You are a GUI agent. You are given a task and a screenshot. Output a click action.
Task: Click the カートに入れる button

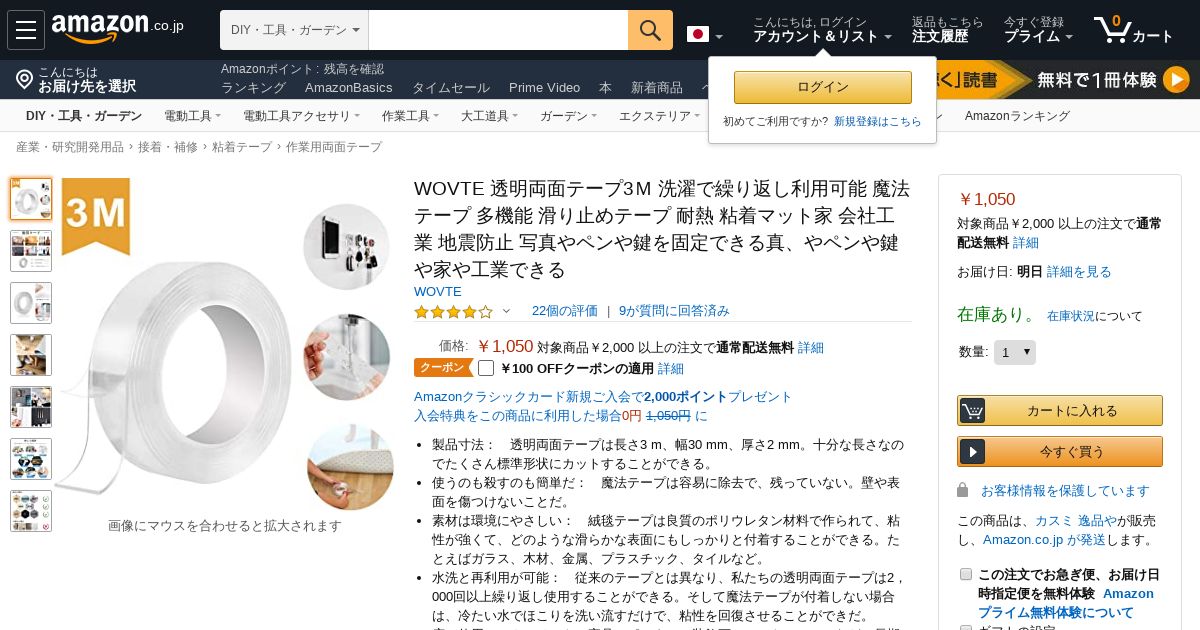(x=1060, y=410)
